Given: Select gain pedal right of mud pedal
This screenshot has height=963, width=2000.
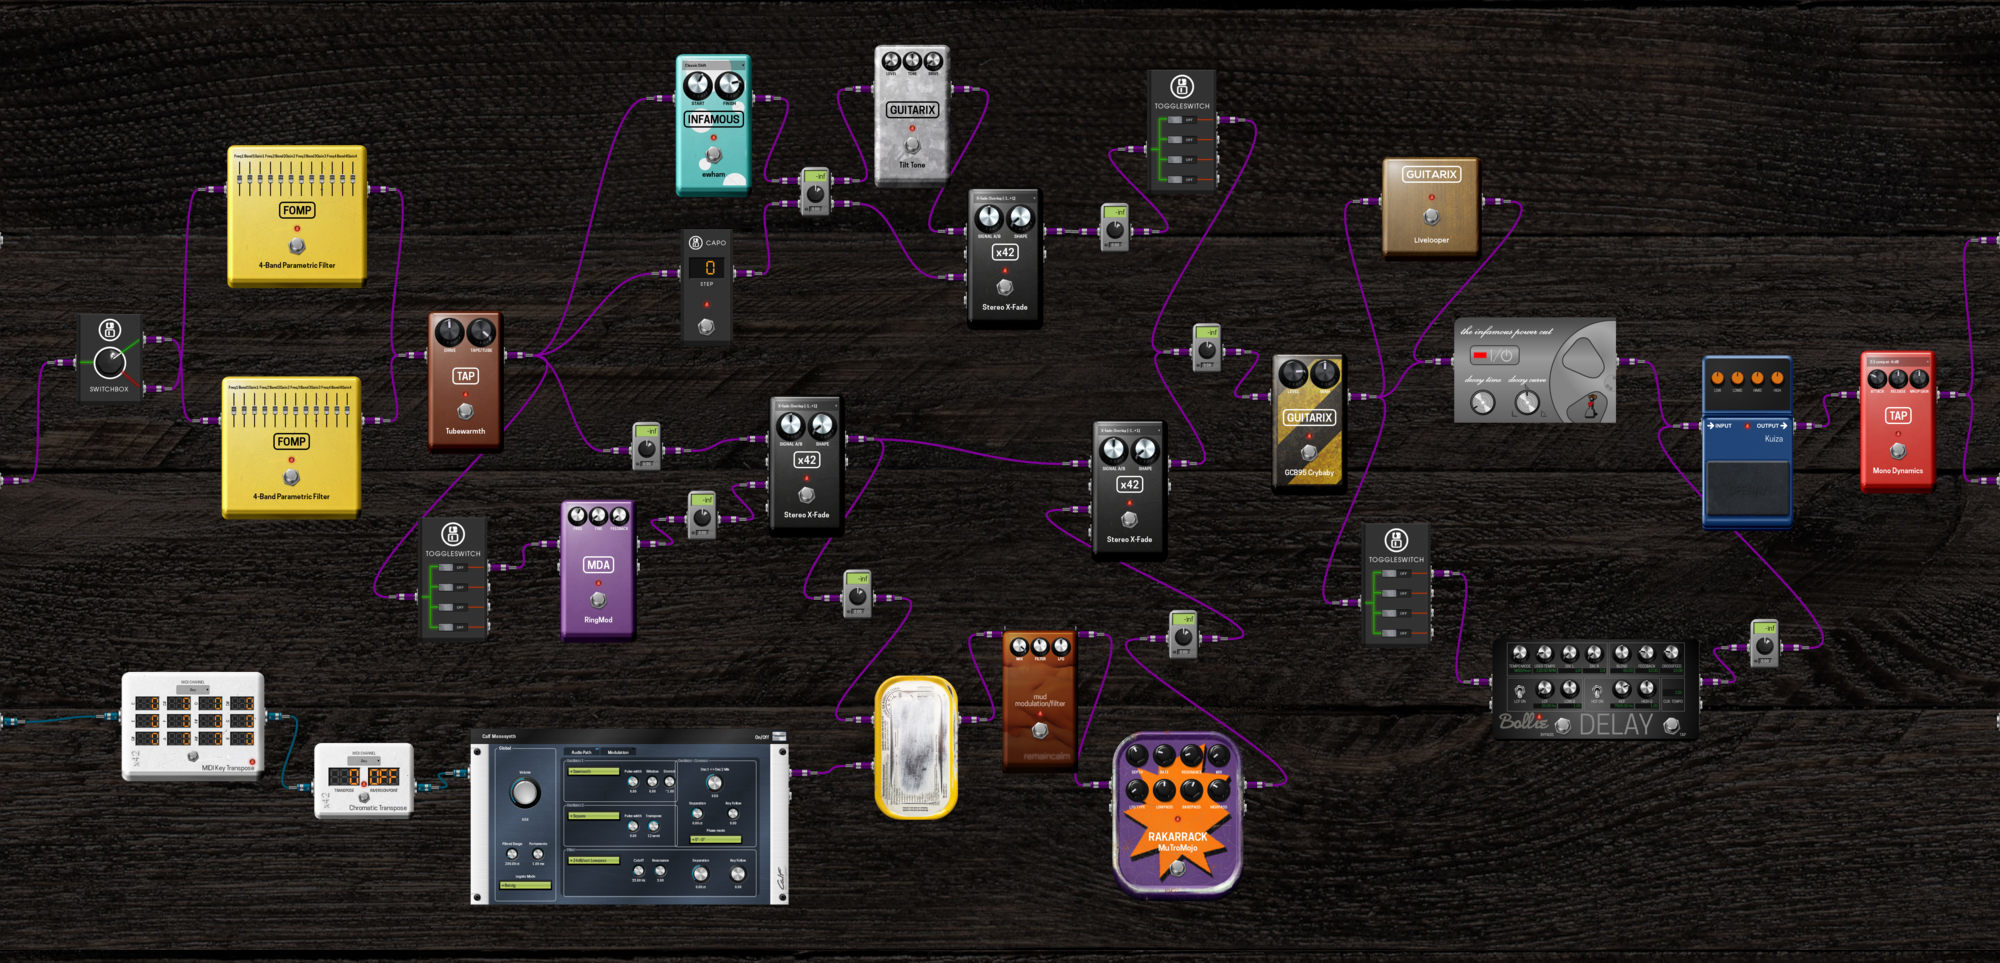Looking at the screenshot, I should coord(1183,634).
